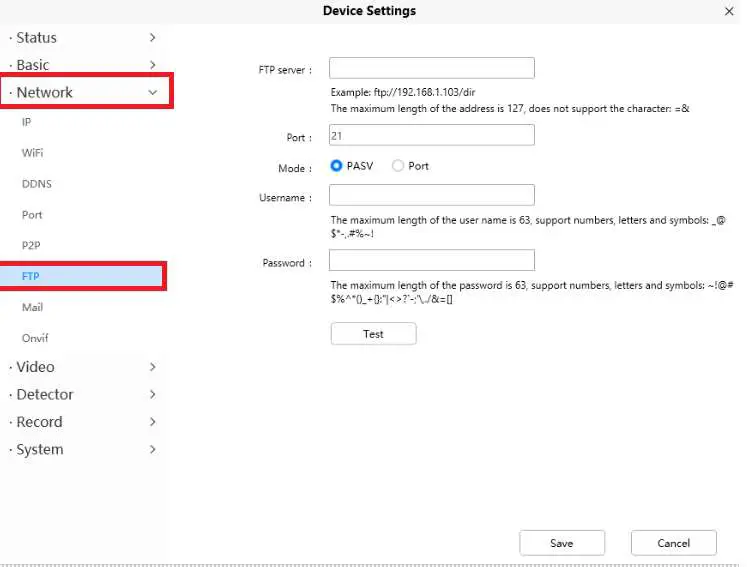Go to DDNS settings
The width and height of the screenshot is (747, 567).
point(37,184)
